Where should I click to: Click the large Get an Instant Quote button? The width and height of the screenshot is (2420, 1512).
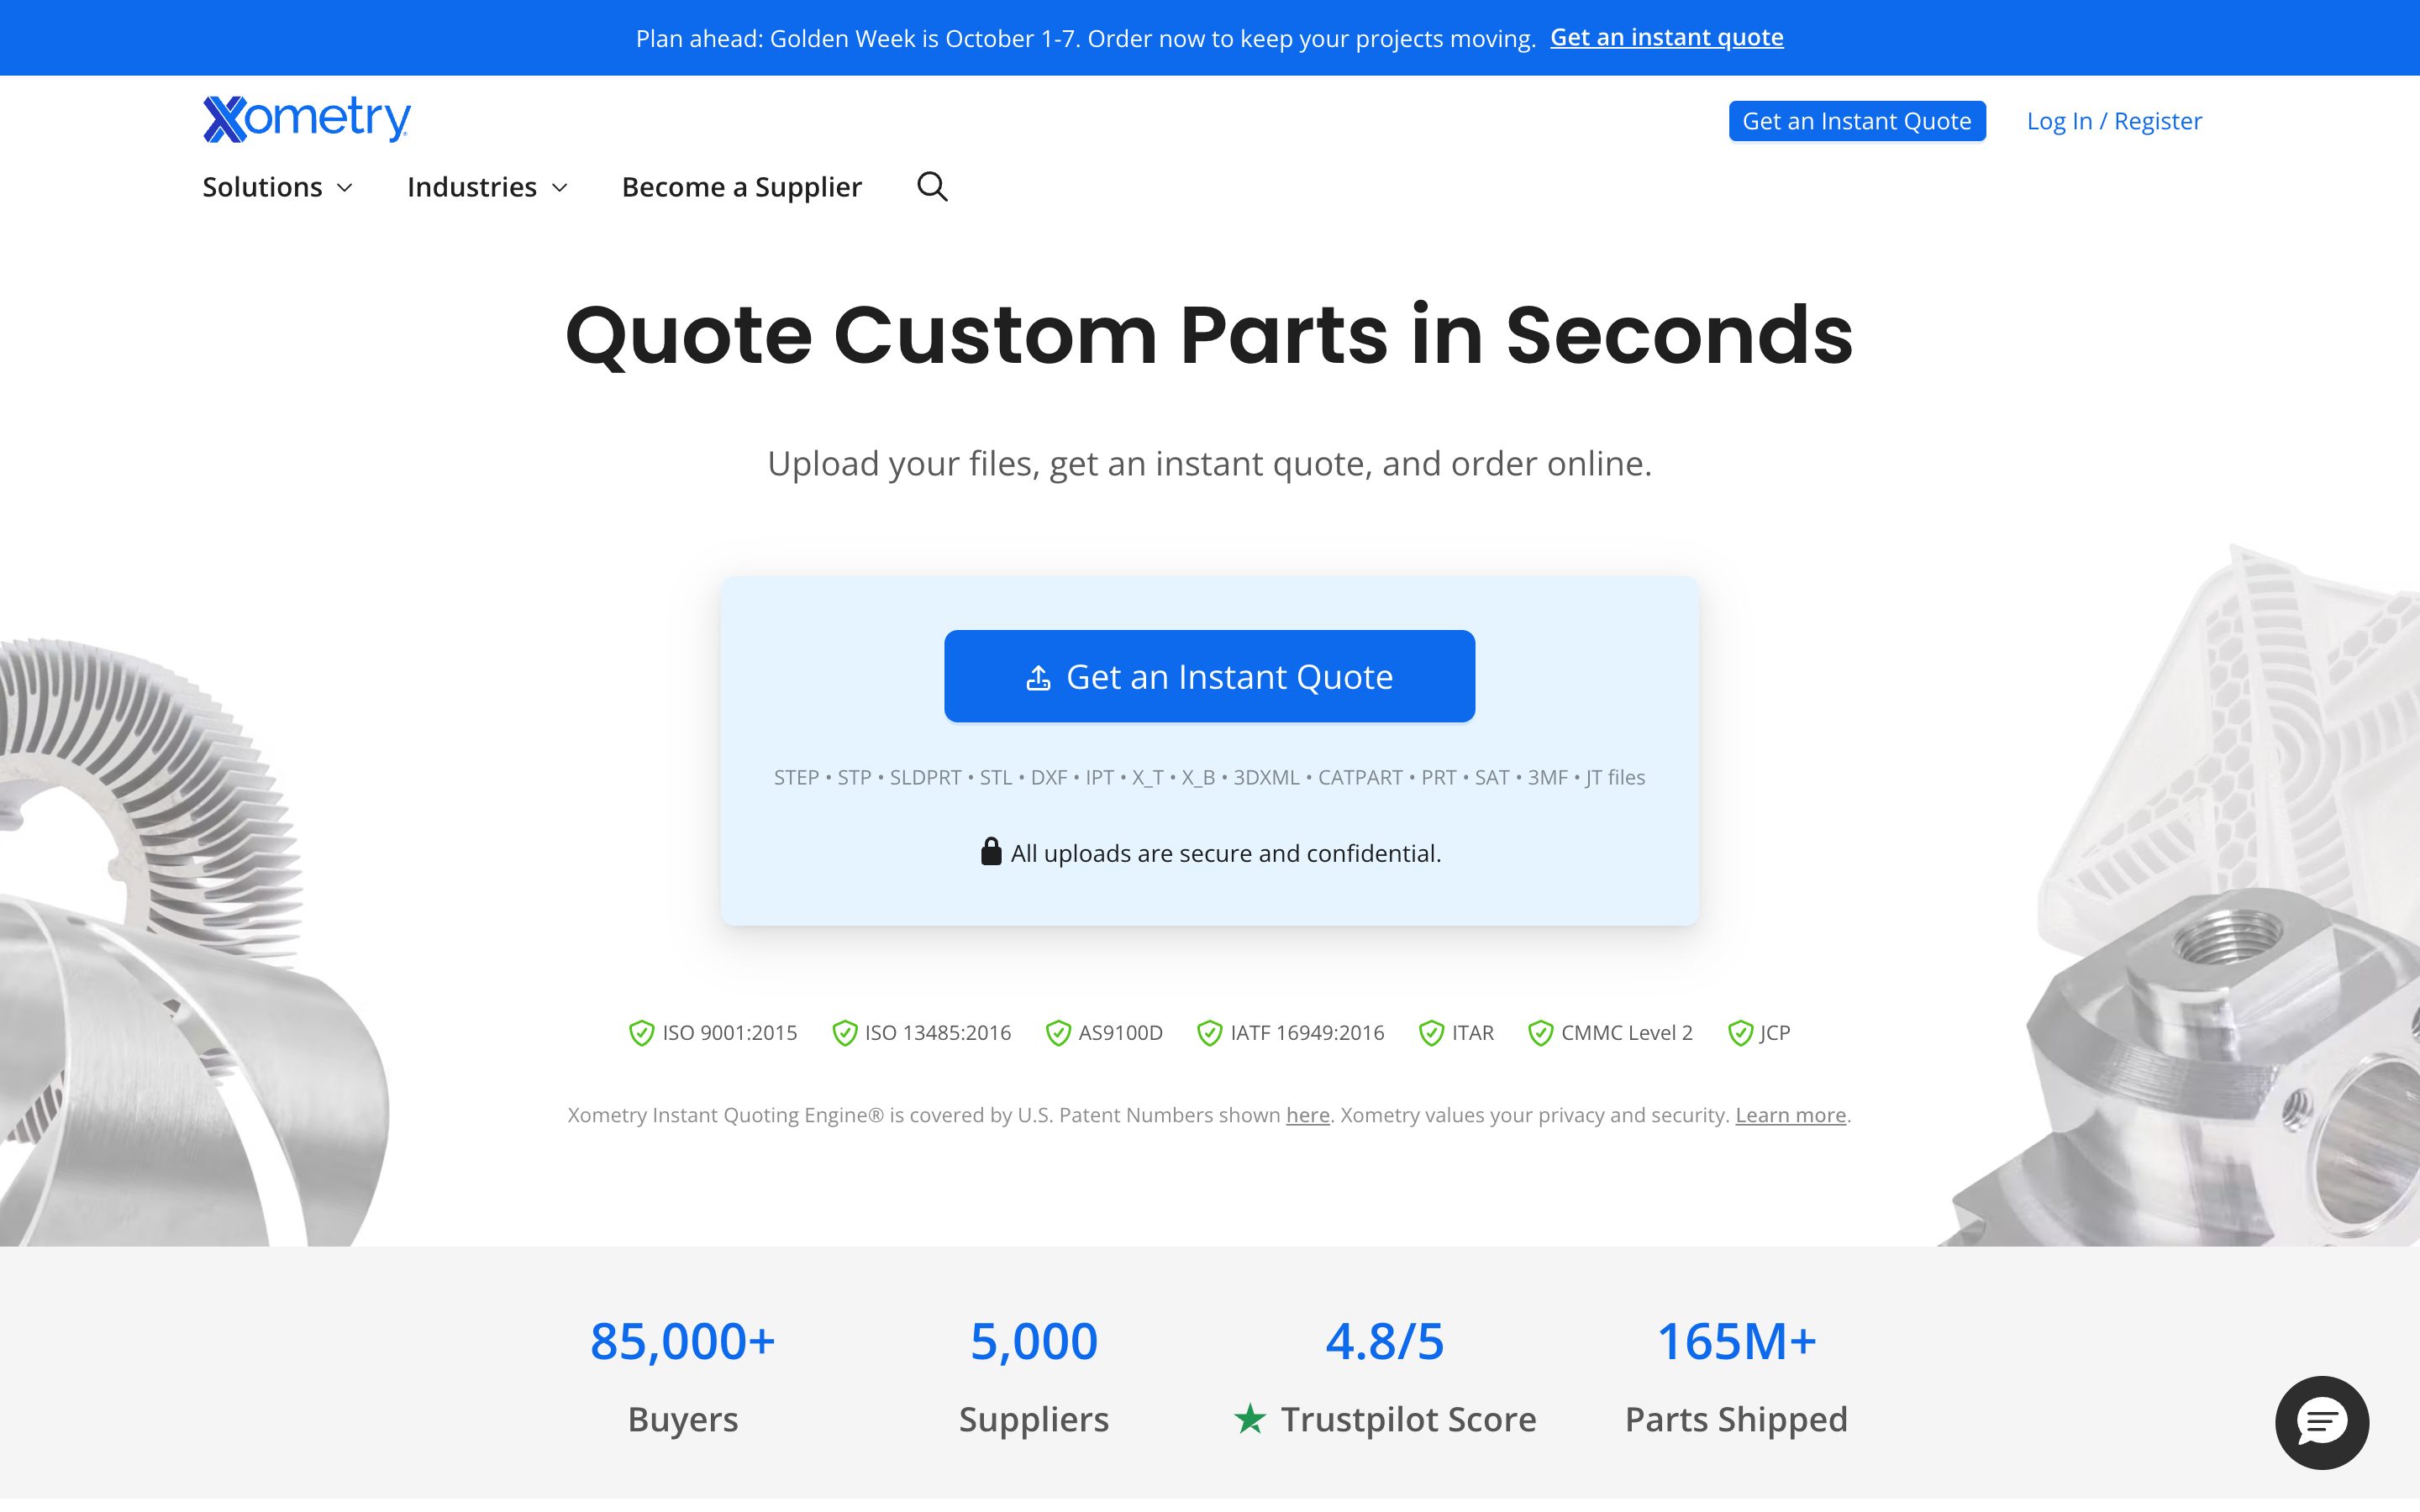(1209, 676)
